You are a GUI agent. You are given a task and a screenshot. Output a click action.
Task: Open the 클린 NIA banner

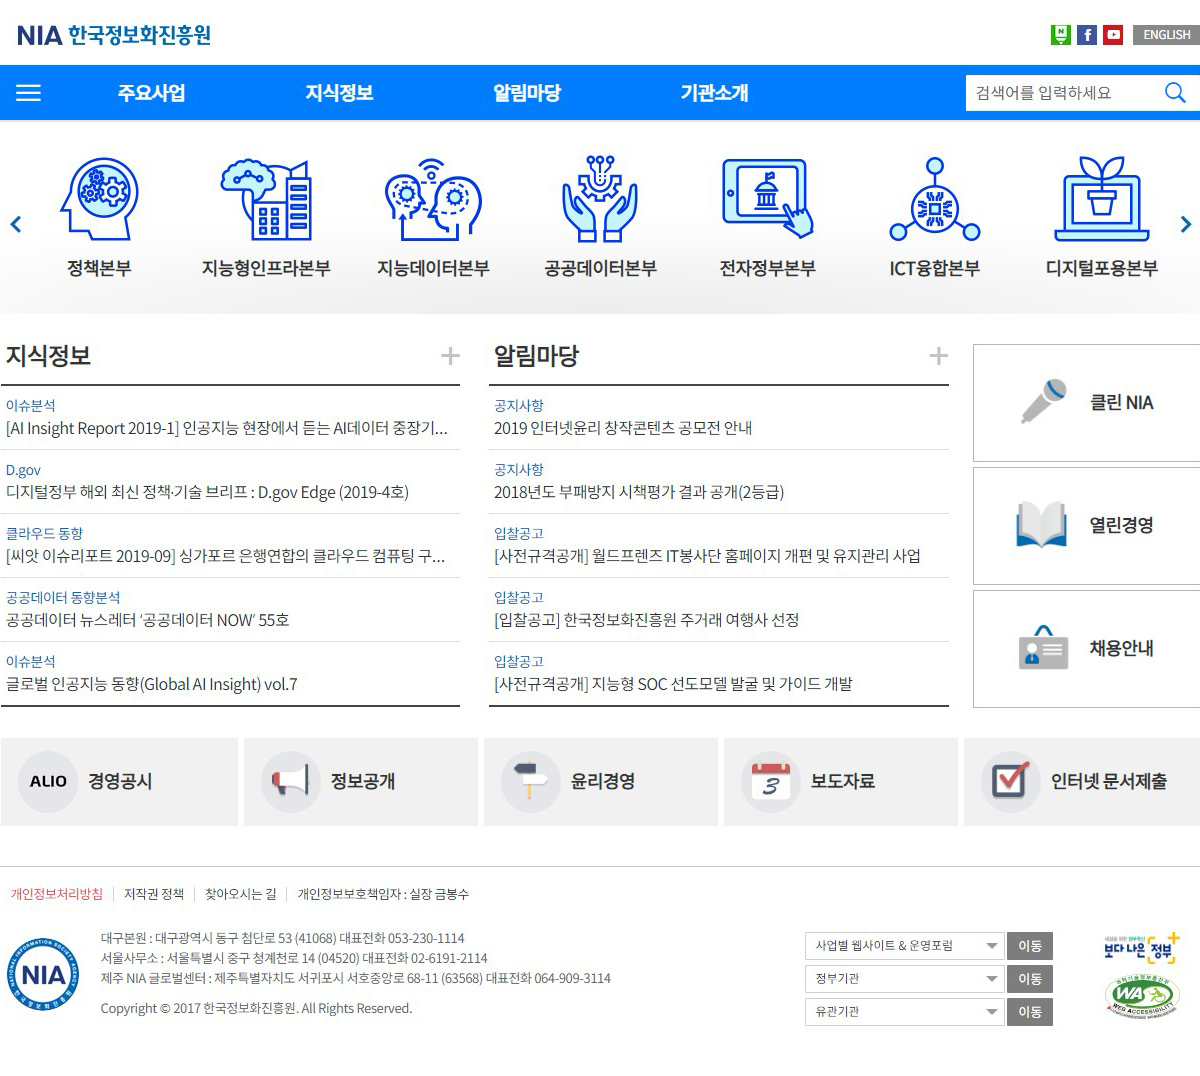pos(1087,403)
